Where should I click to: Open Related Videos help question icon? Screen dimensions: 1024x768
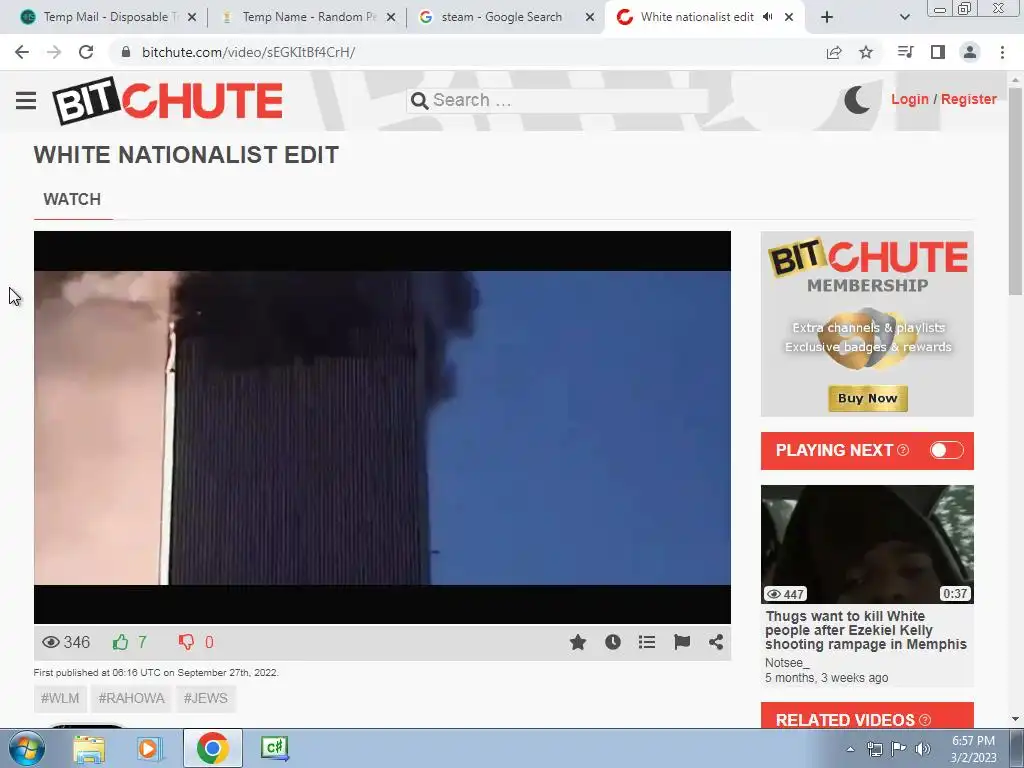925,720
